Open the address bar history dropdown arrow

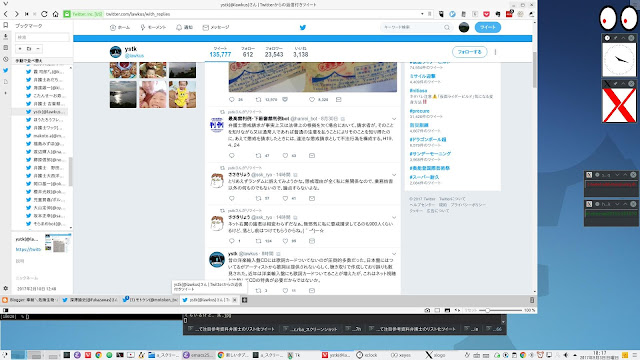tap(422, 14)
